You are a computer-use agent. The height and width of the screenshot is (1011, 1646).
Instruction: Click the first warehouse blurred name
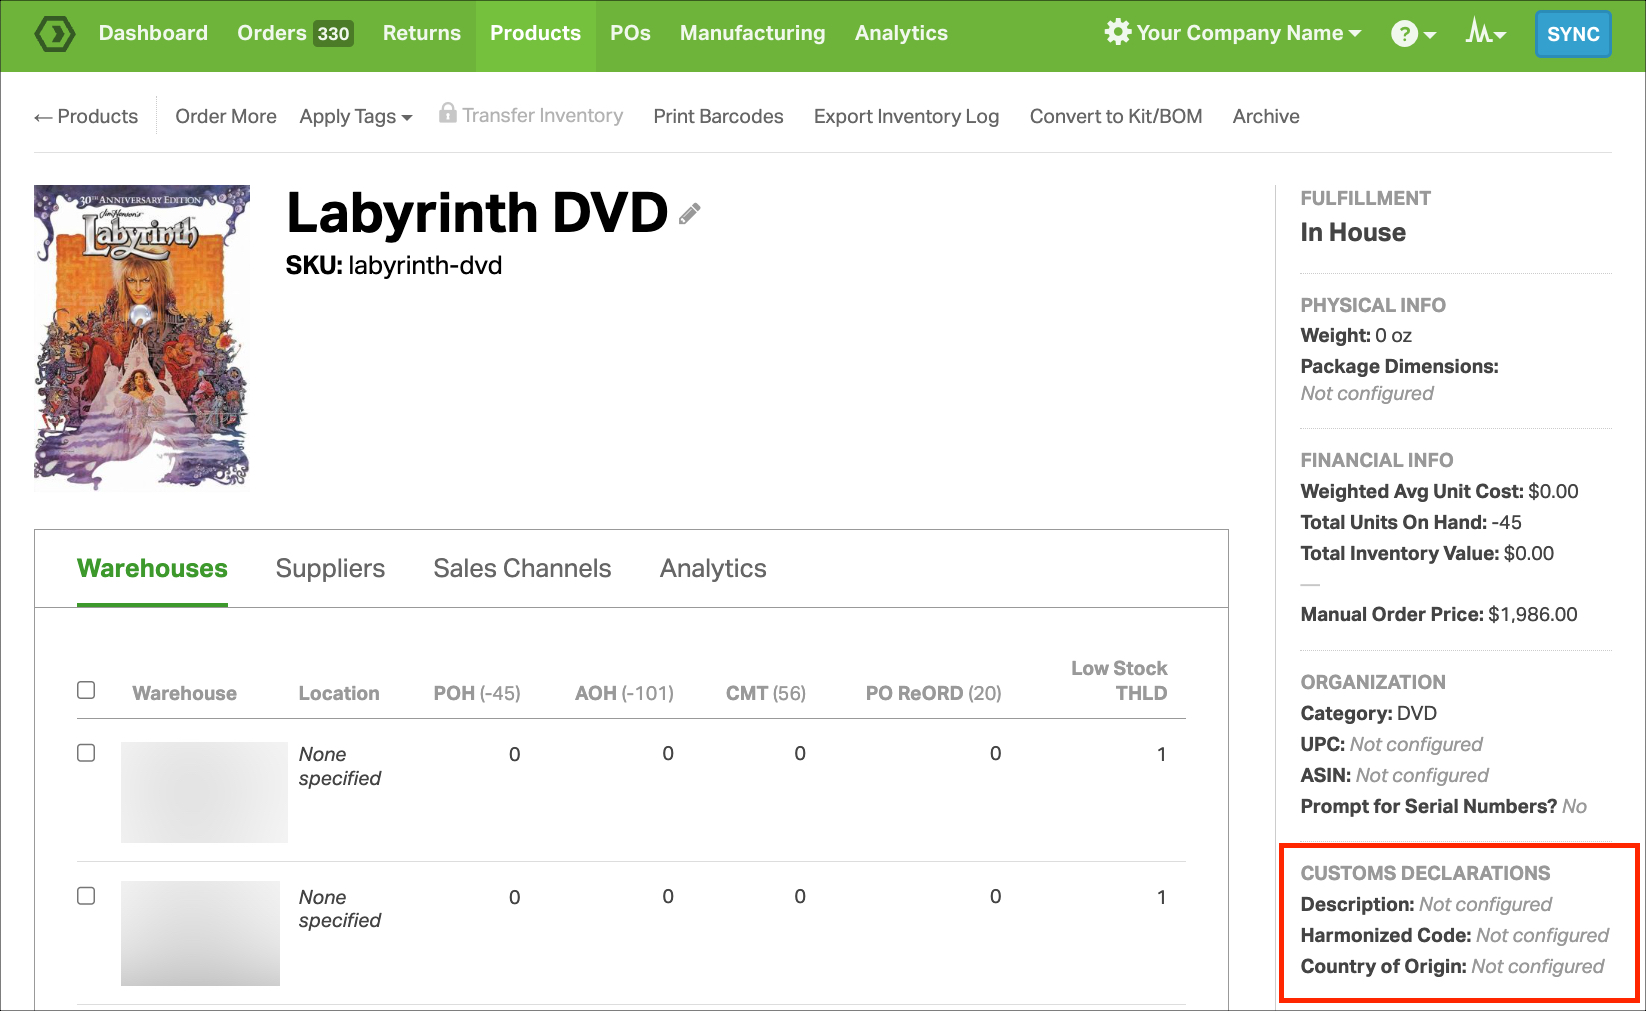pos(204,792)
